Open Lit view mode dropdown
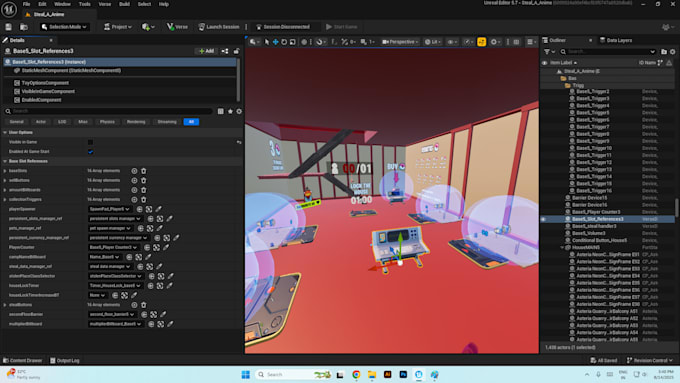680x383 pixels. [432, 42]
